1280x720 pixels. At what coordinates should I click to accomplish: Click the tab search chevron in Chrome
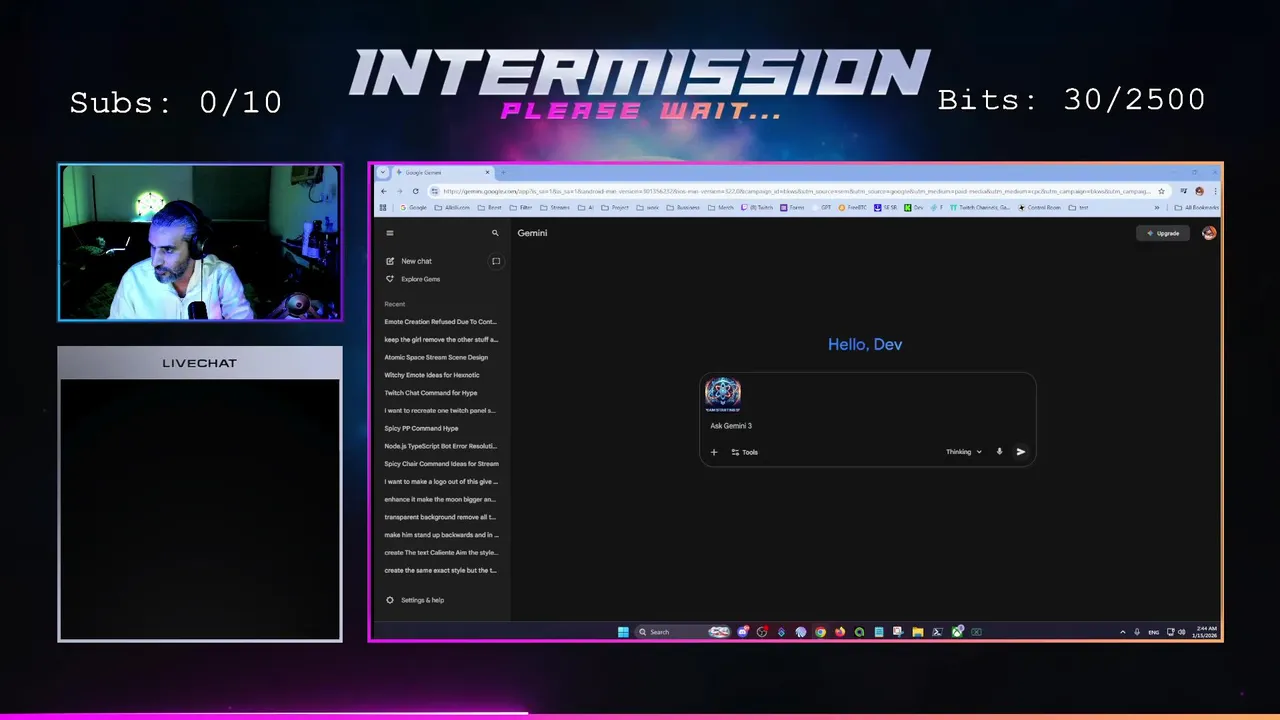click(x=382, y=172)
